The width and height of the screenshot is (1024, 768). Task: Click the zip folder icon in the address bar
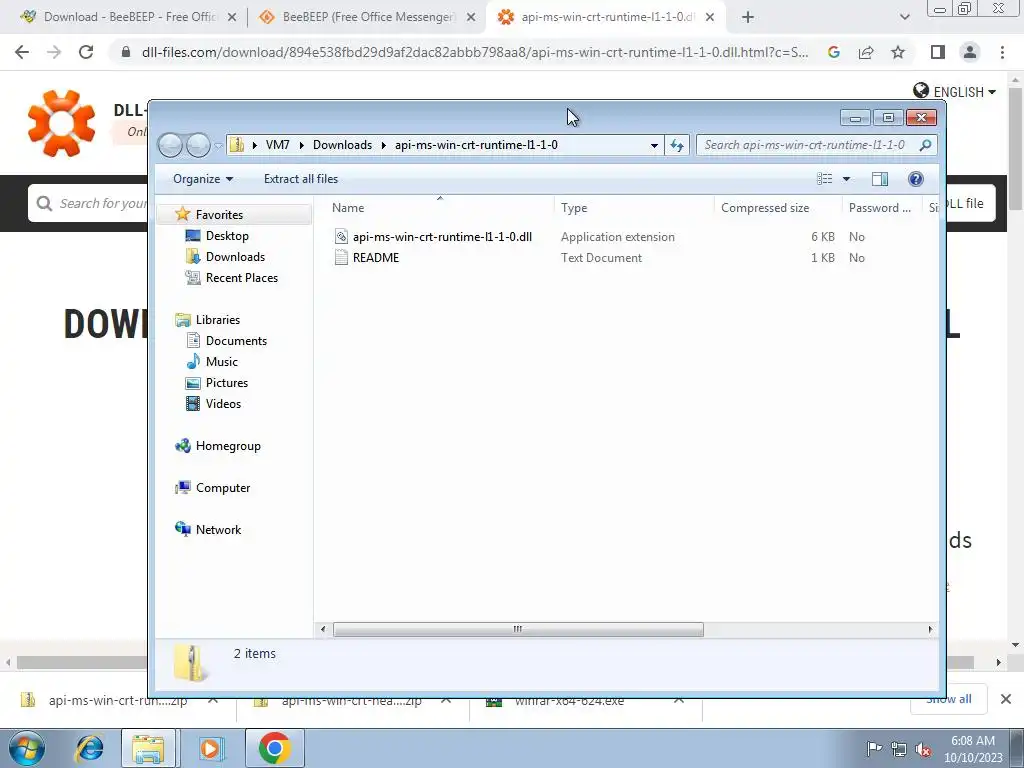click(237, 145)
